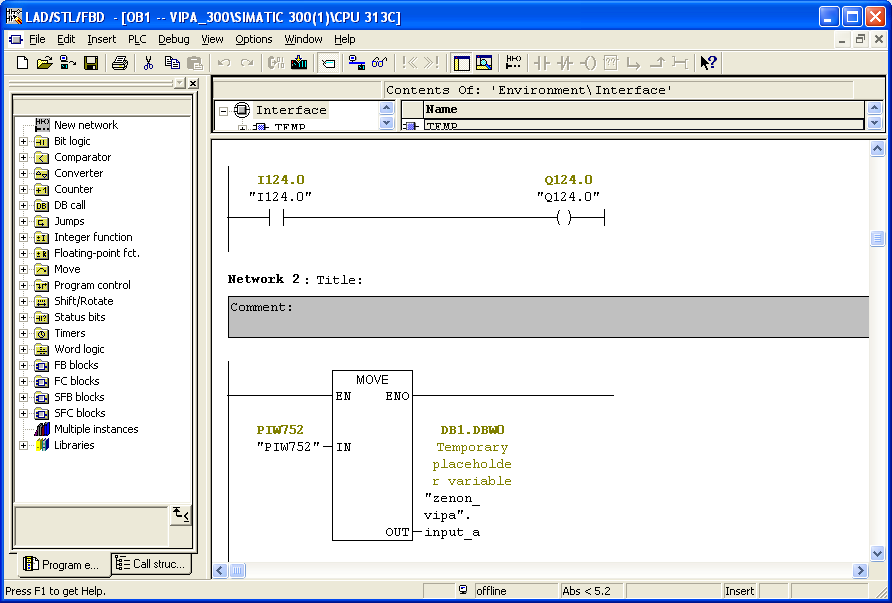Click the Print toolbar icon
Screen dimensions: 892x603
[x=119, y=63]
